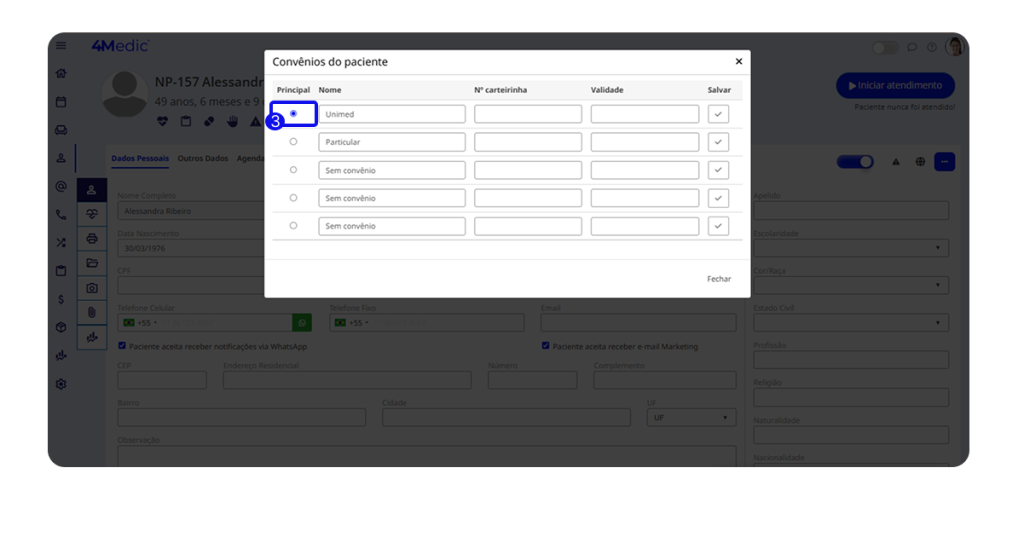Set Particular as the principal convênio
The height and width of the screenshot is (537, 1024).
click(x=293, y=142)
